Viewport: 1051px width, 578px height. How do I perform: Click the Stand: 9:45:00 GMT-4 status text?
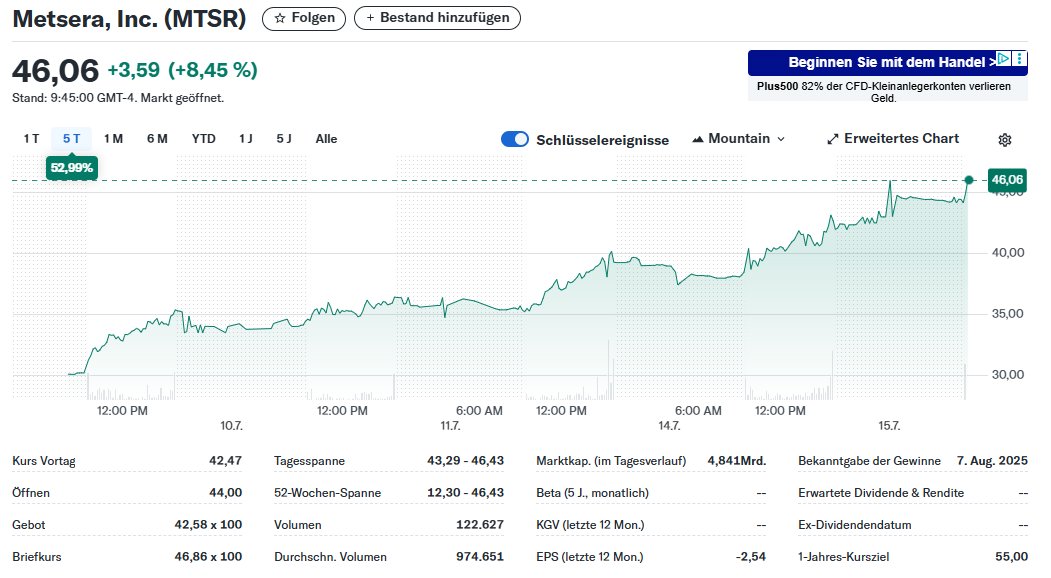coord(118,98)
